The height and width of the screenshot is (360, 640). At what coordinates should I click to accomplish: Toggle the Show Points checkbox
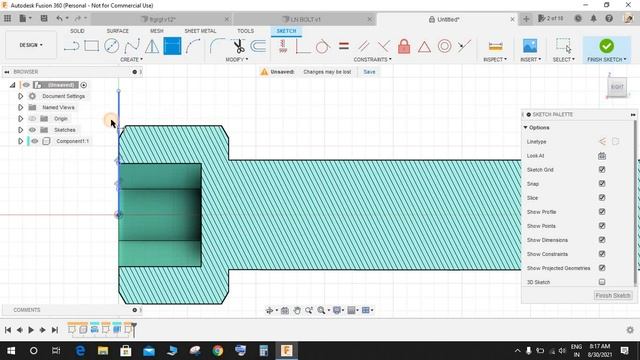click(x=602, y=226)
